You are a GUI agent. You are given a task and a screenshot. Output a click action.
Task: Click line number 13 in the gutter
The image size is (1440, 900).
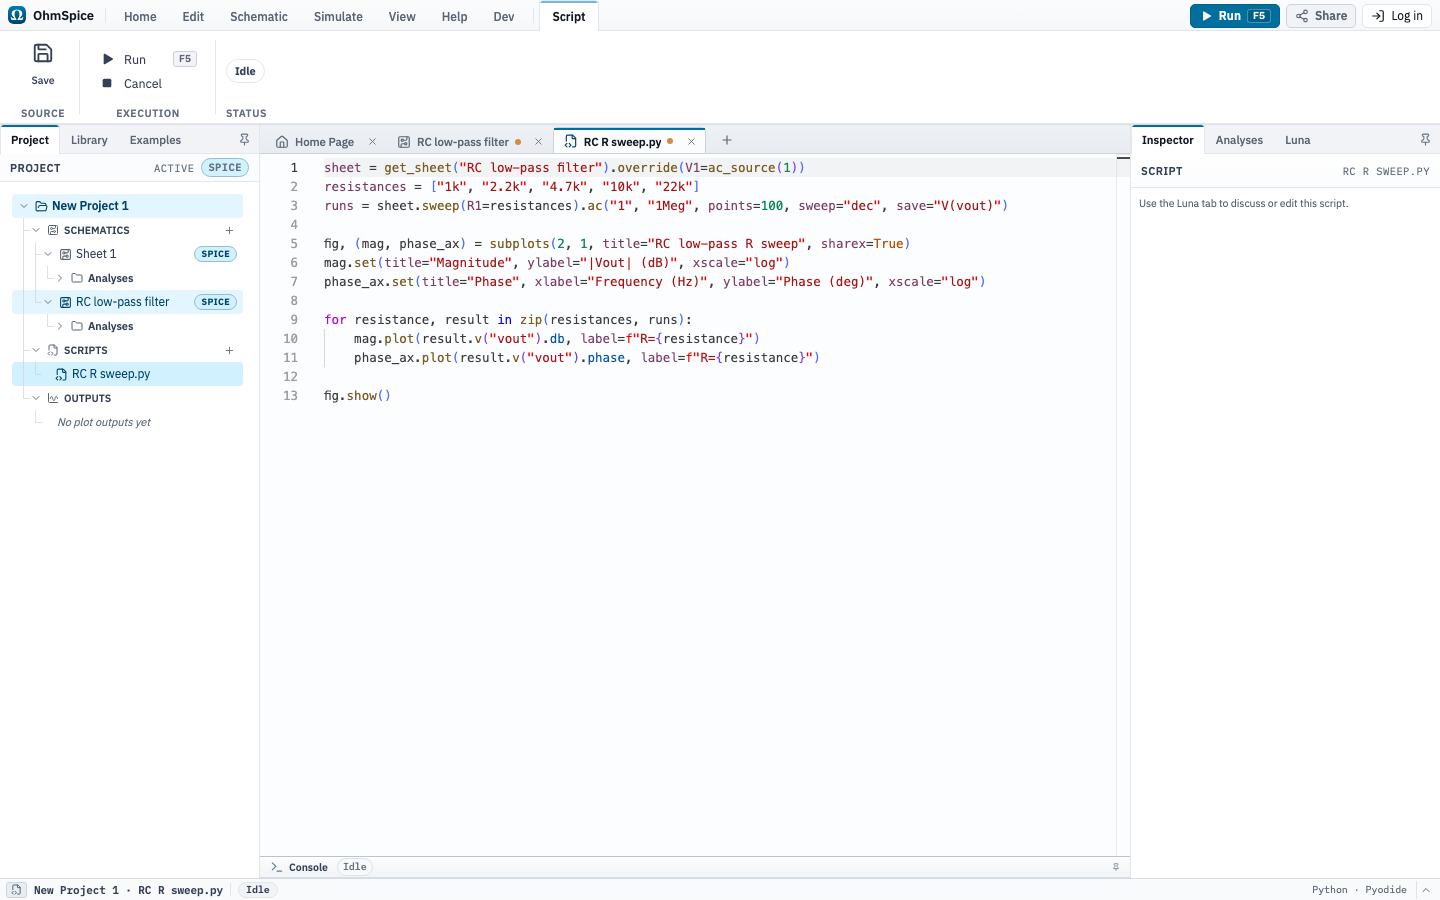(x=290, y=396)
